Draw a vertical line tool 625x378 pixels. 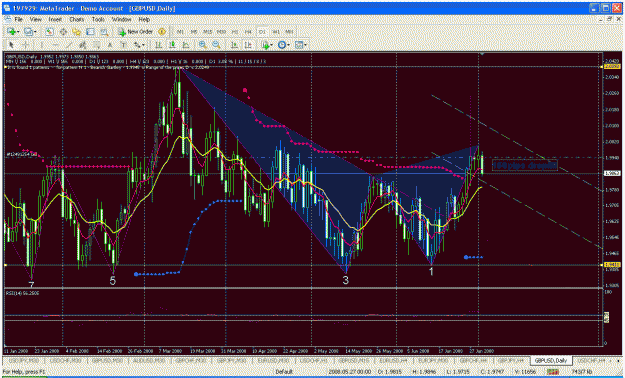point(41,45)
